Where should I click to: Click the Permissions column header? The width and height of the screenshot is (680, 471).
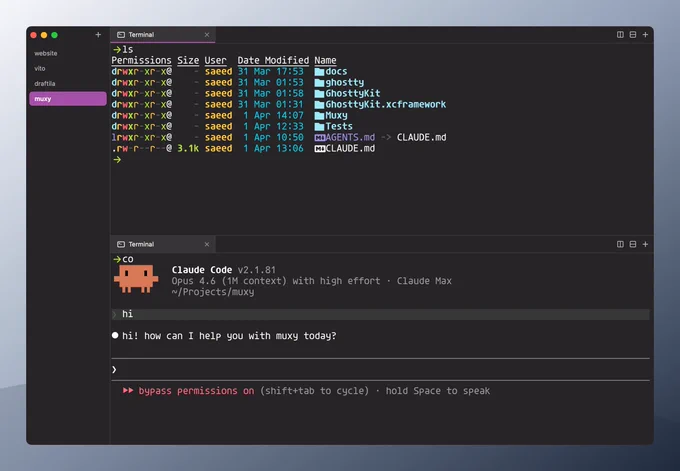click(141, 60)
